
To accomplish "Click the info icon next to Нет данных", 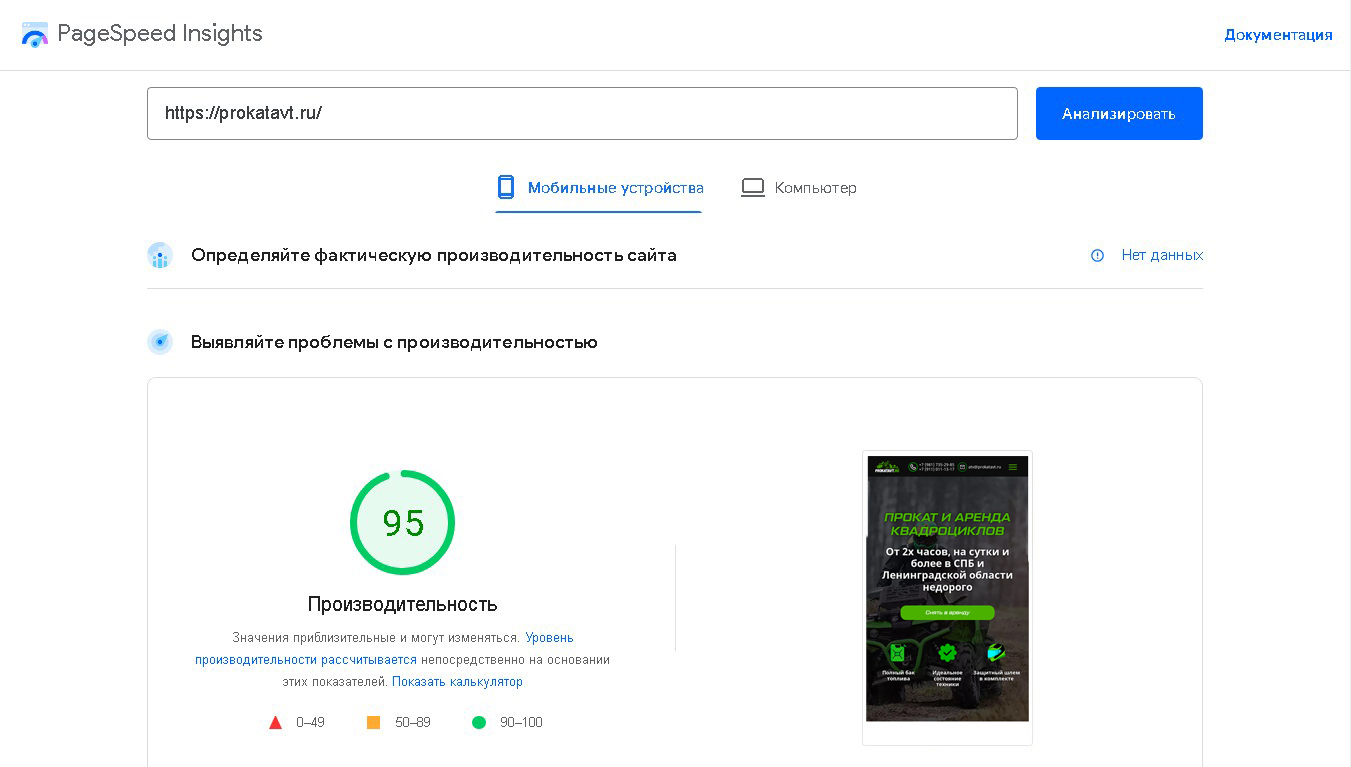I will click(x=1097, y=255).
